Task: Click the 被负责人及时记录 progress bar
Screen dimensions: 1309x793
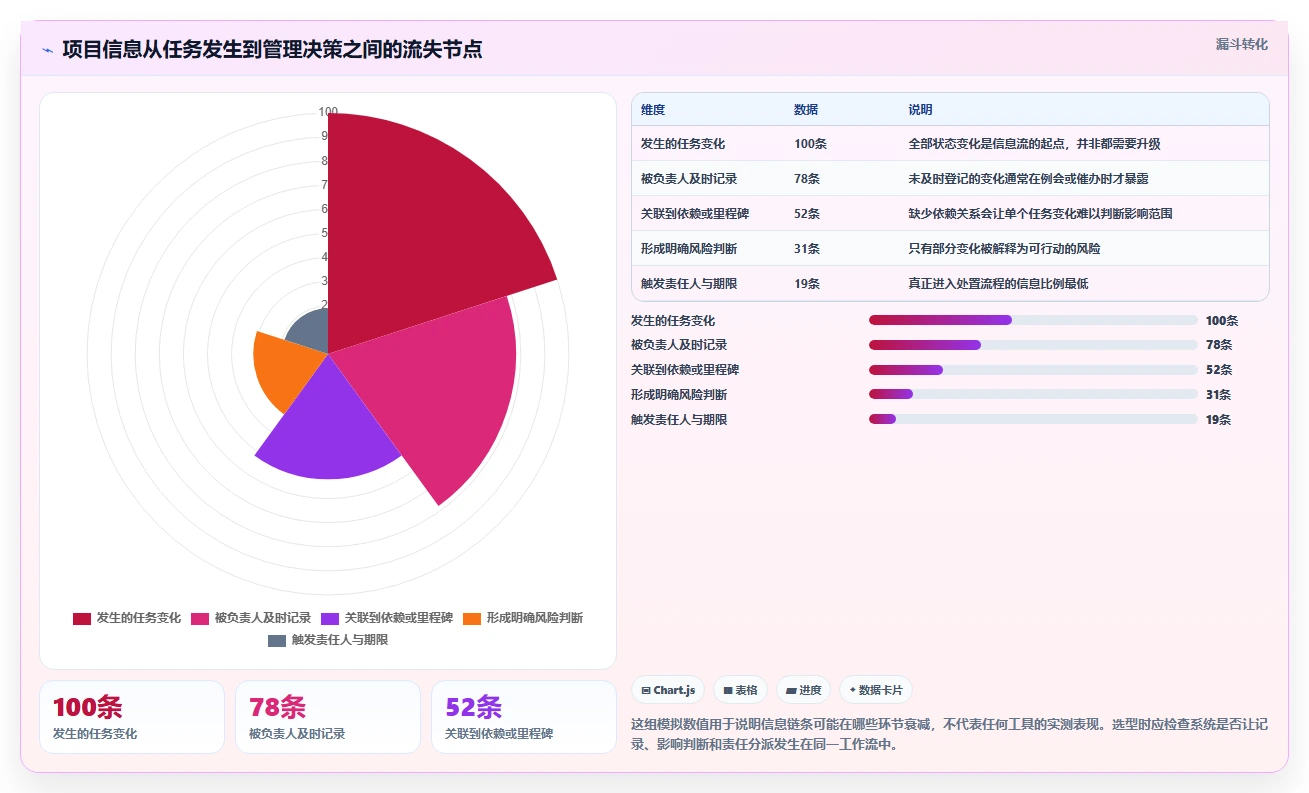Action: coord(1033,345)
